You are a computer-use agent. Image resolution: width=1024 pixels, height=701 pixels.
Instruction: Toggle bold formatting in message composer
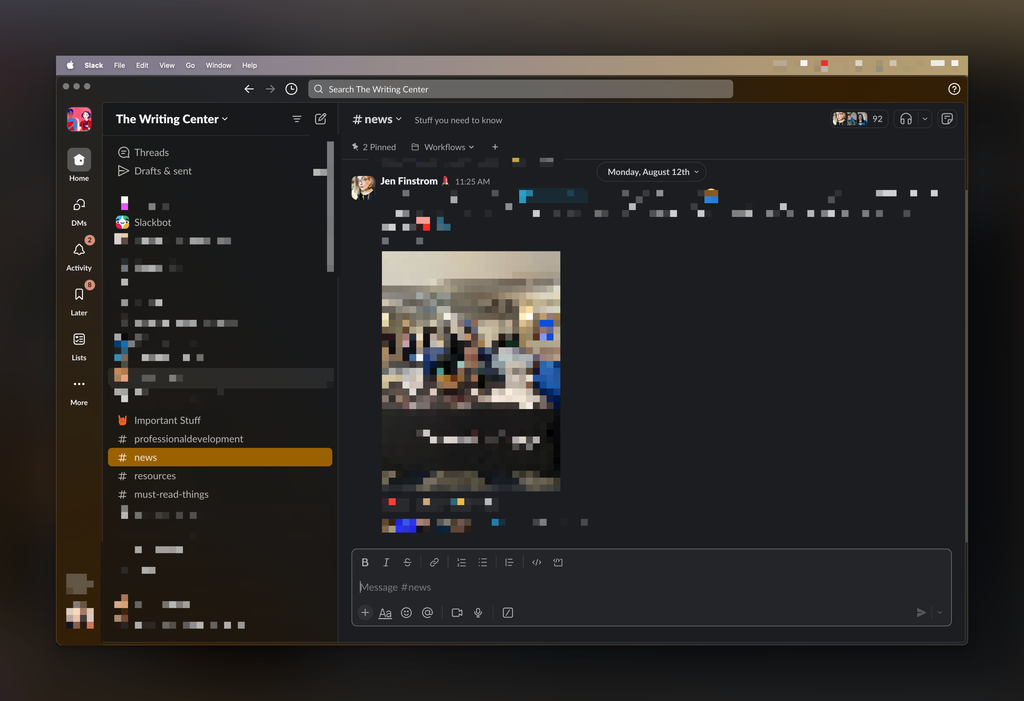(365, 563)
